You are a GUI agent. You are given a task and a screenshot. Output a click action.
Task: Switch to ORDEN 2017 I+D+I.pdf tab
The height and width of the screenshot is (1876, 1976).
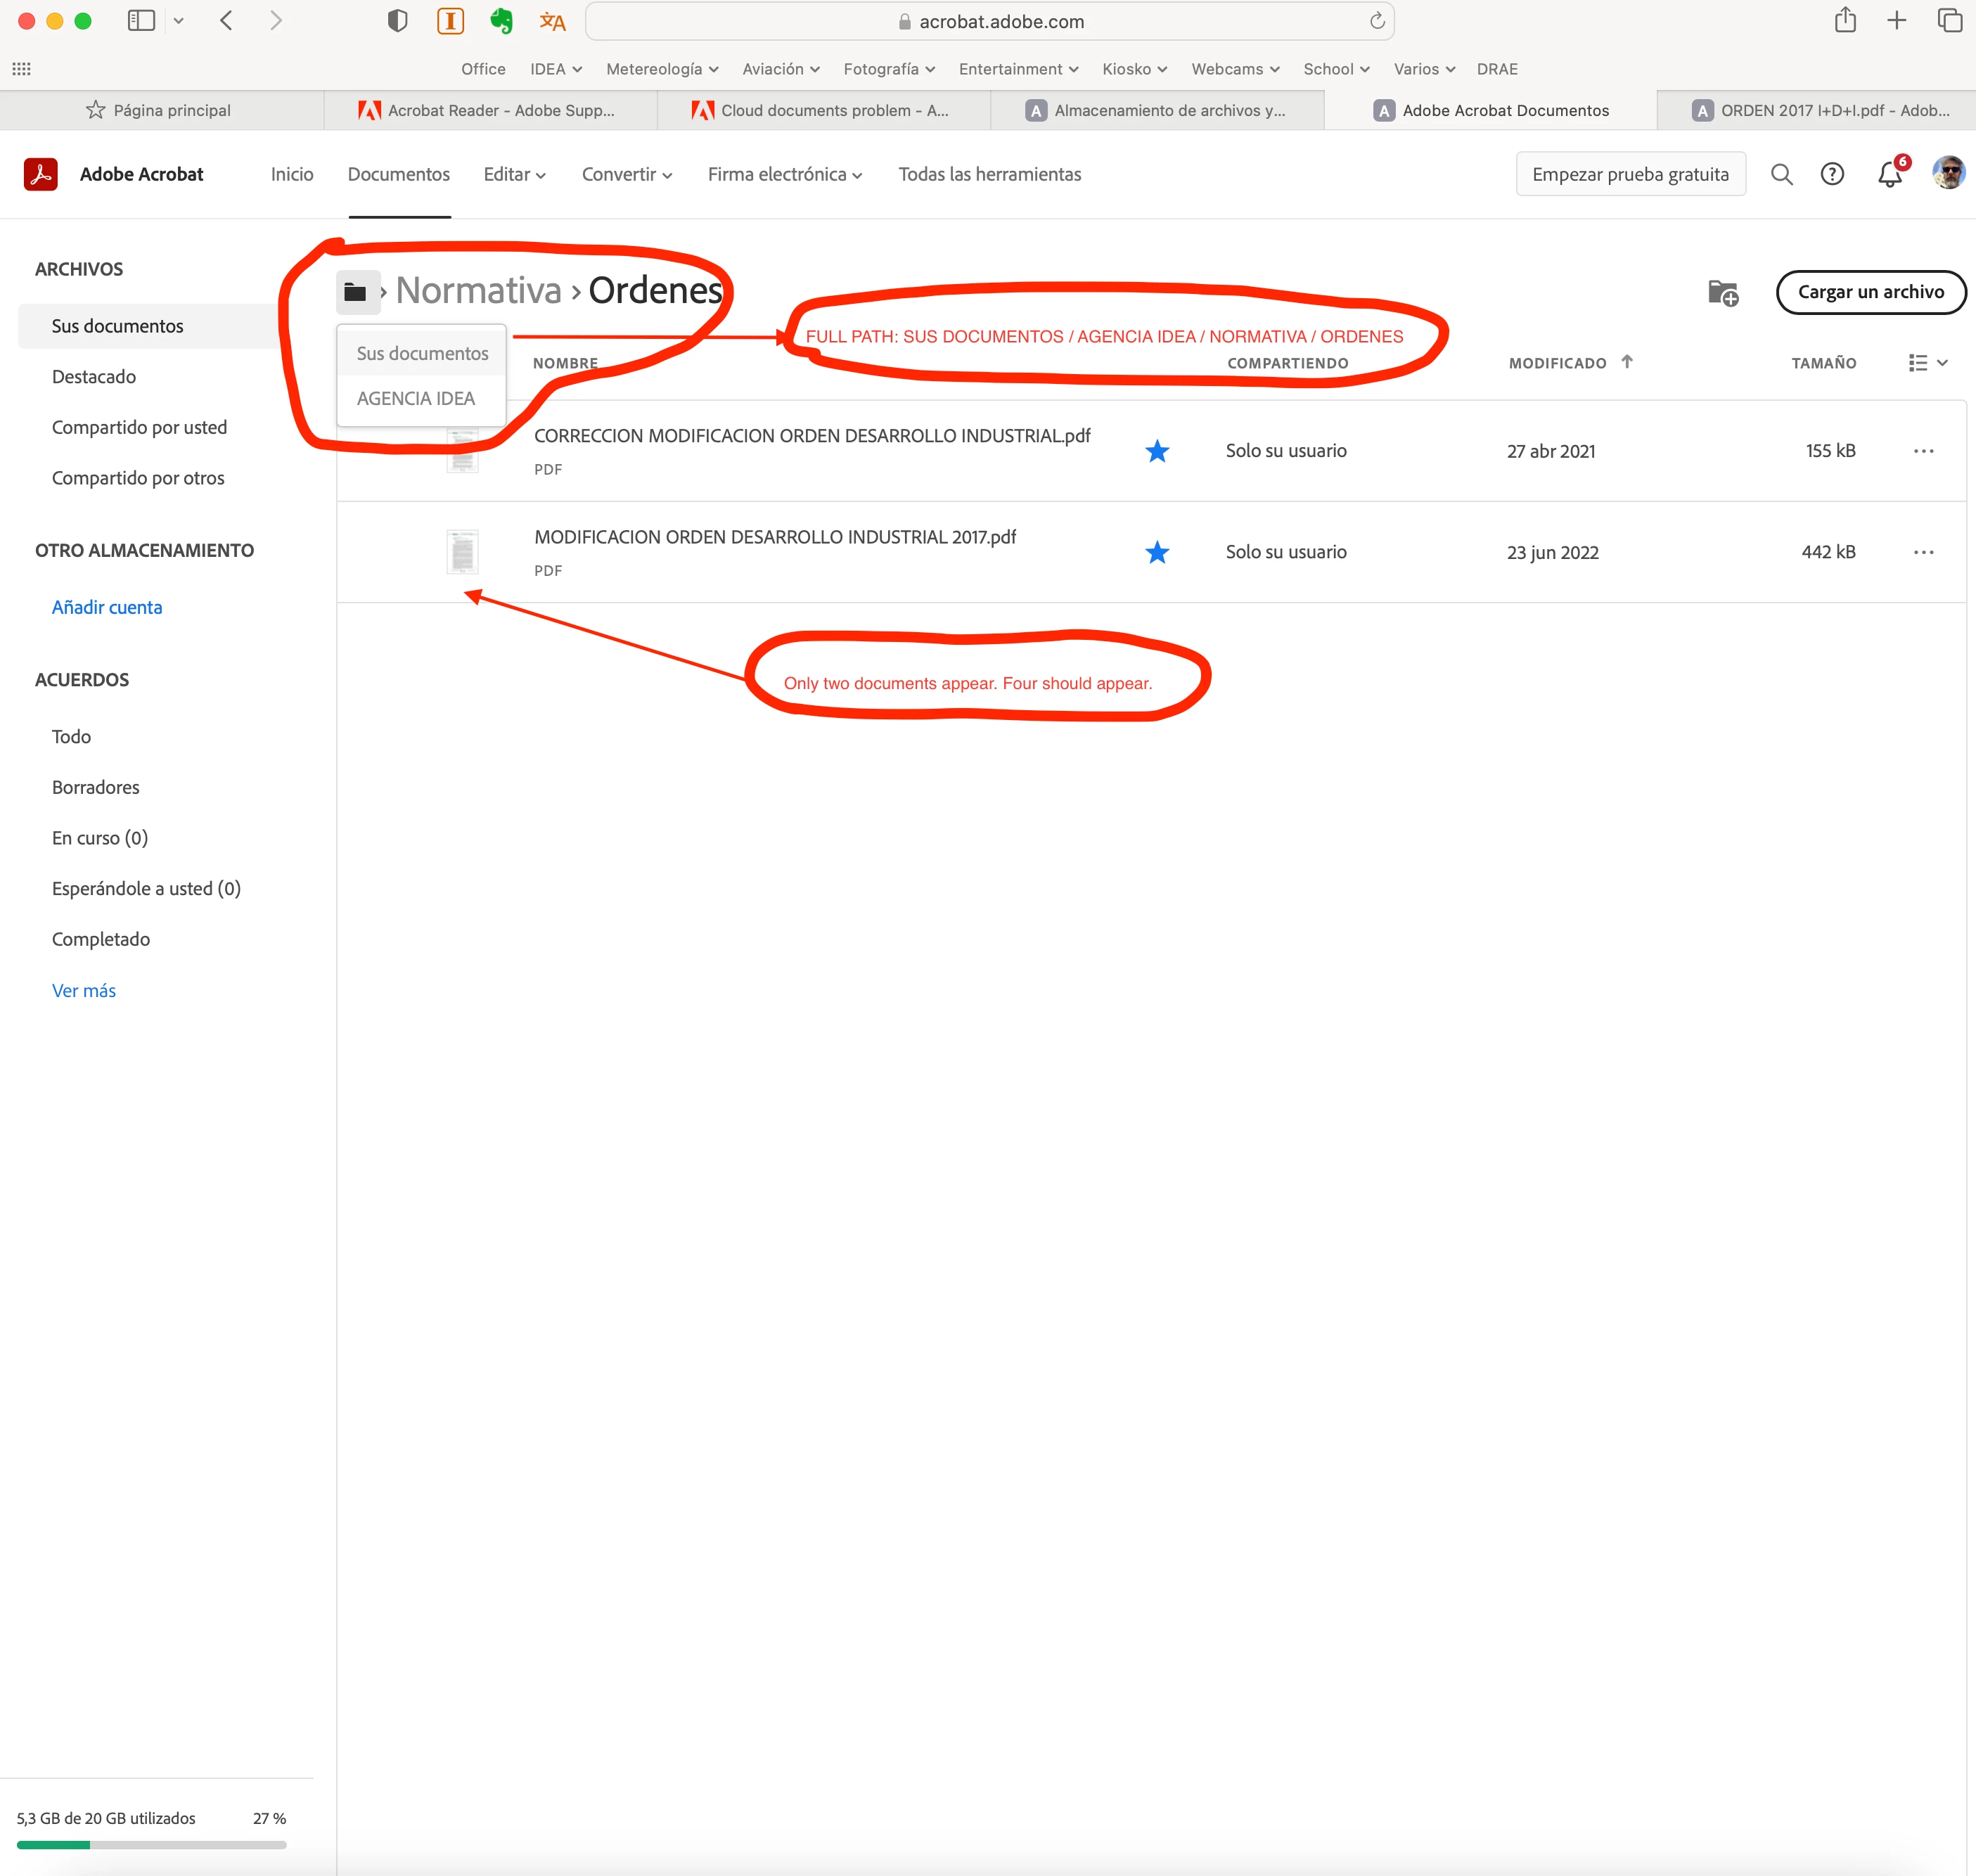(1820, 110)
